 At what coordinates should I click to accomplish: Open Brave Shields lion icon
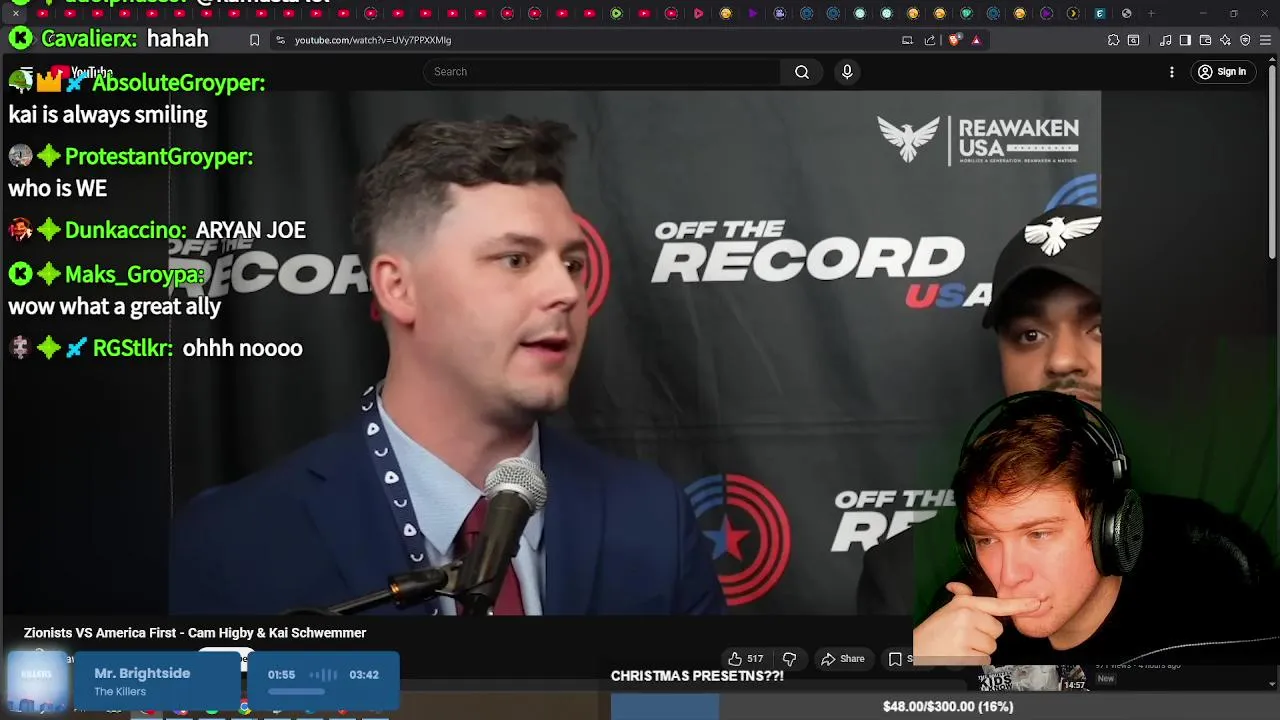pyautogui.click(x=954, y=40)
